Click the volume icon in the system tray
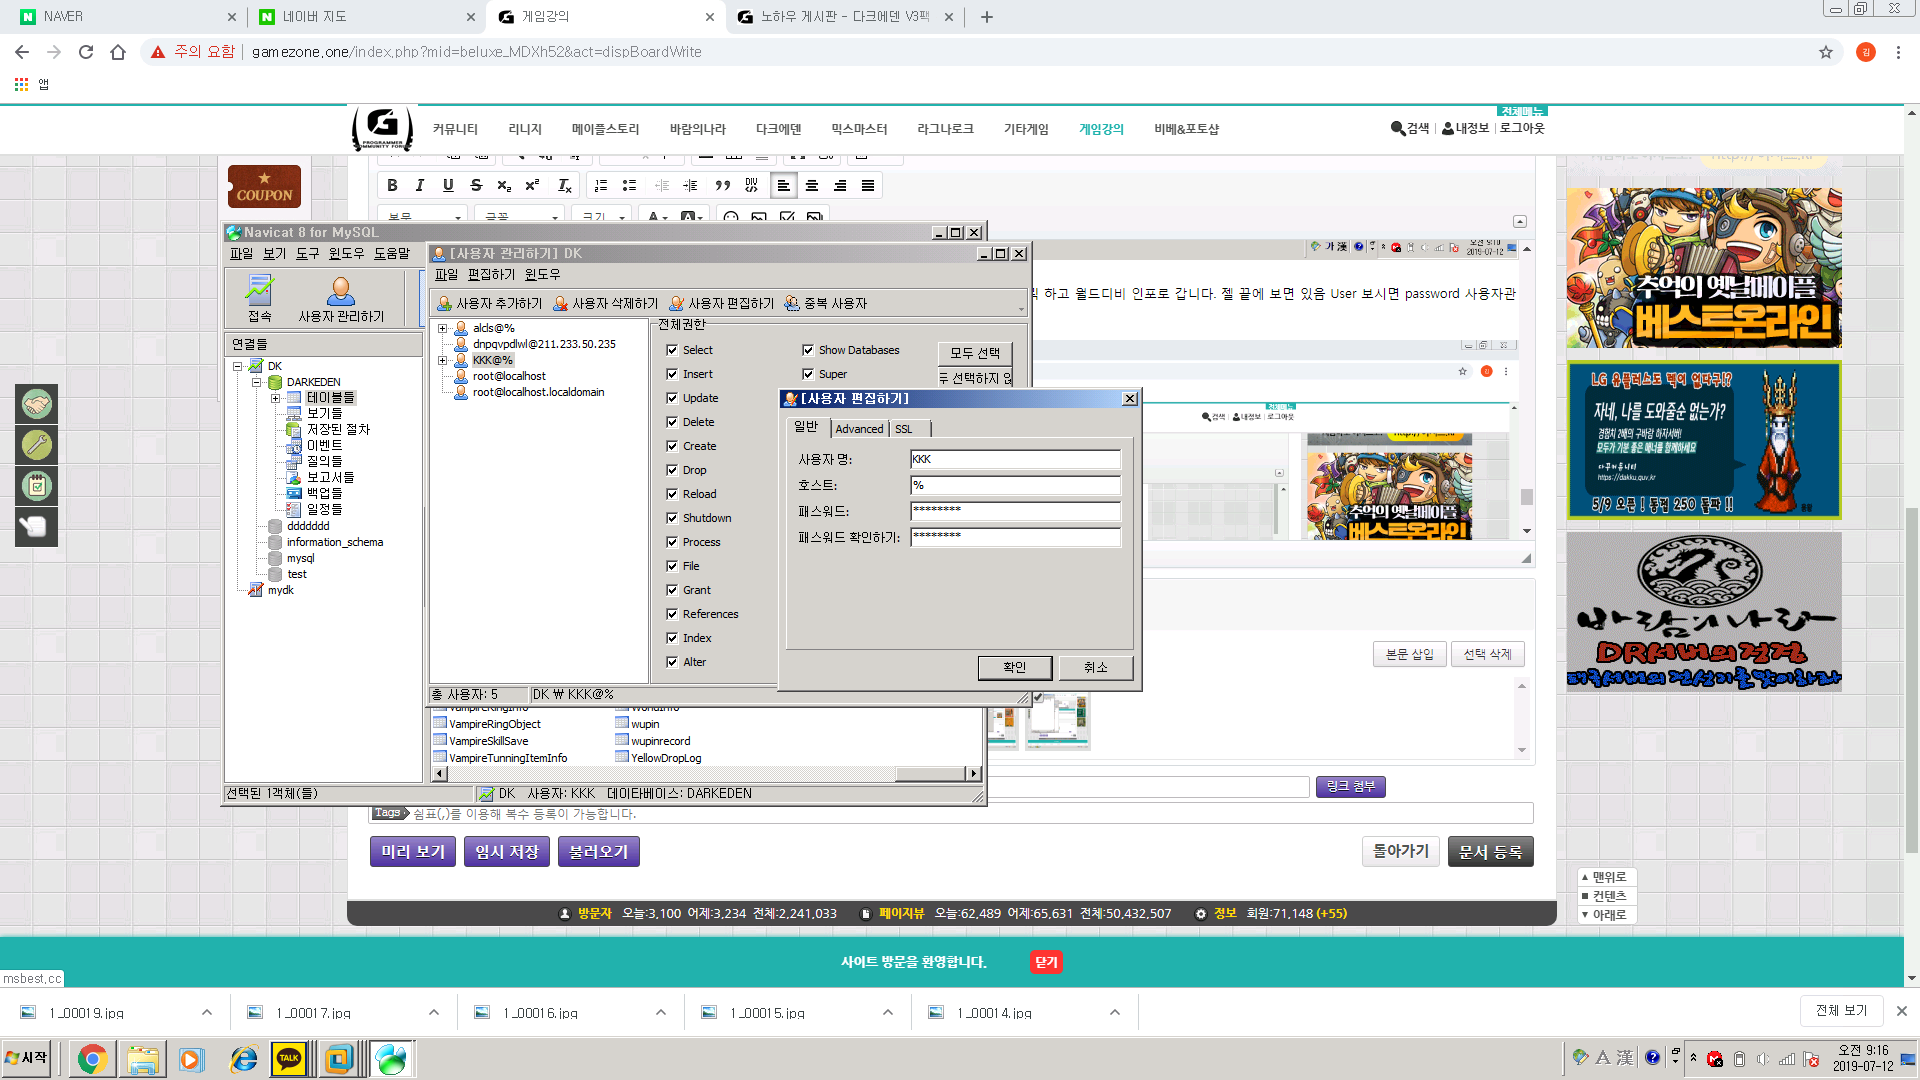This screenshot has width=1920, height=1080. 1762,1059
